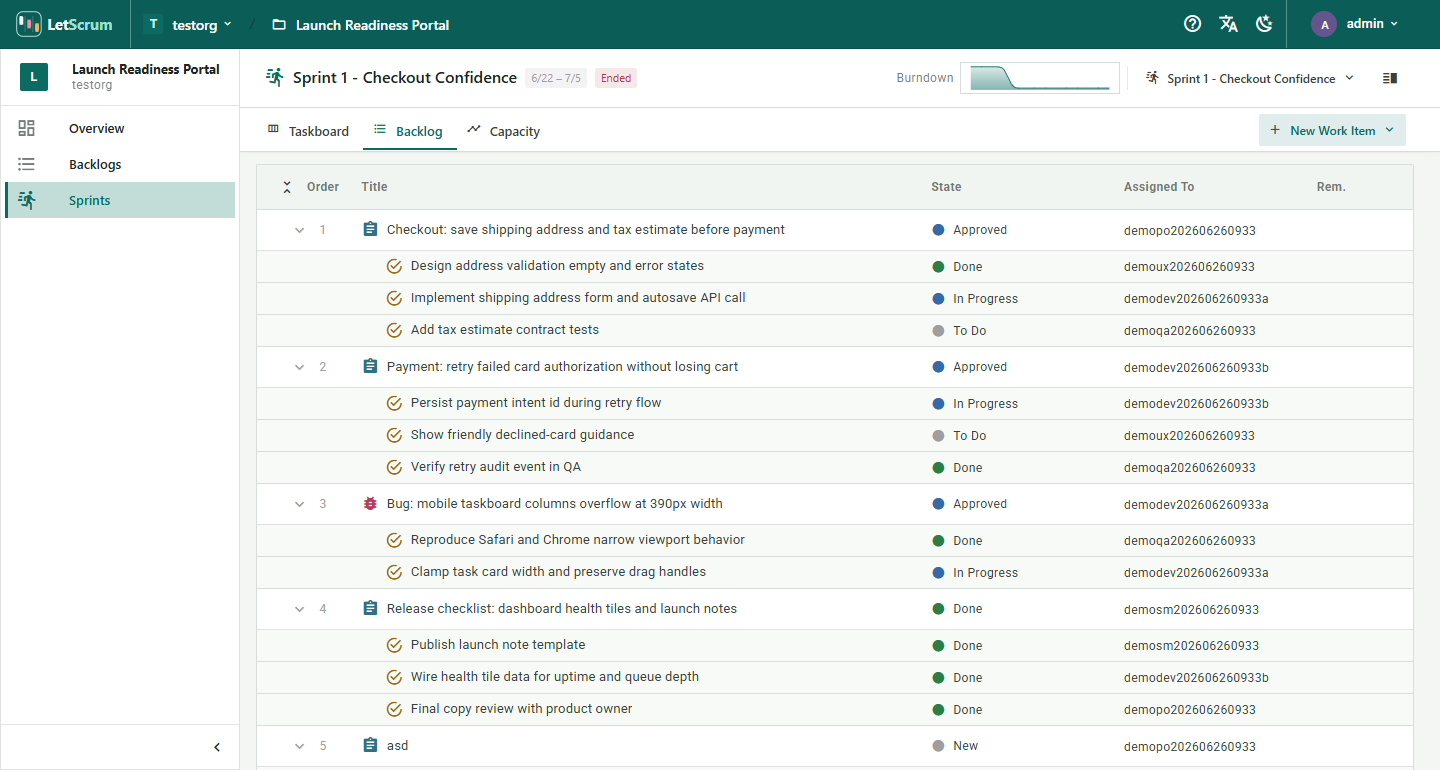Click the LetScrum logo
This screenshot has width=1440, height=770.
tap(65, 24)
